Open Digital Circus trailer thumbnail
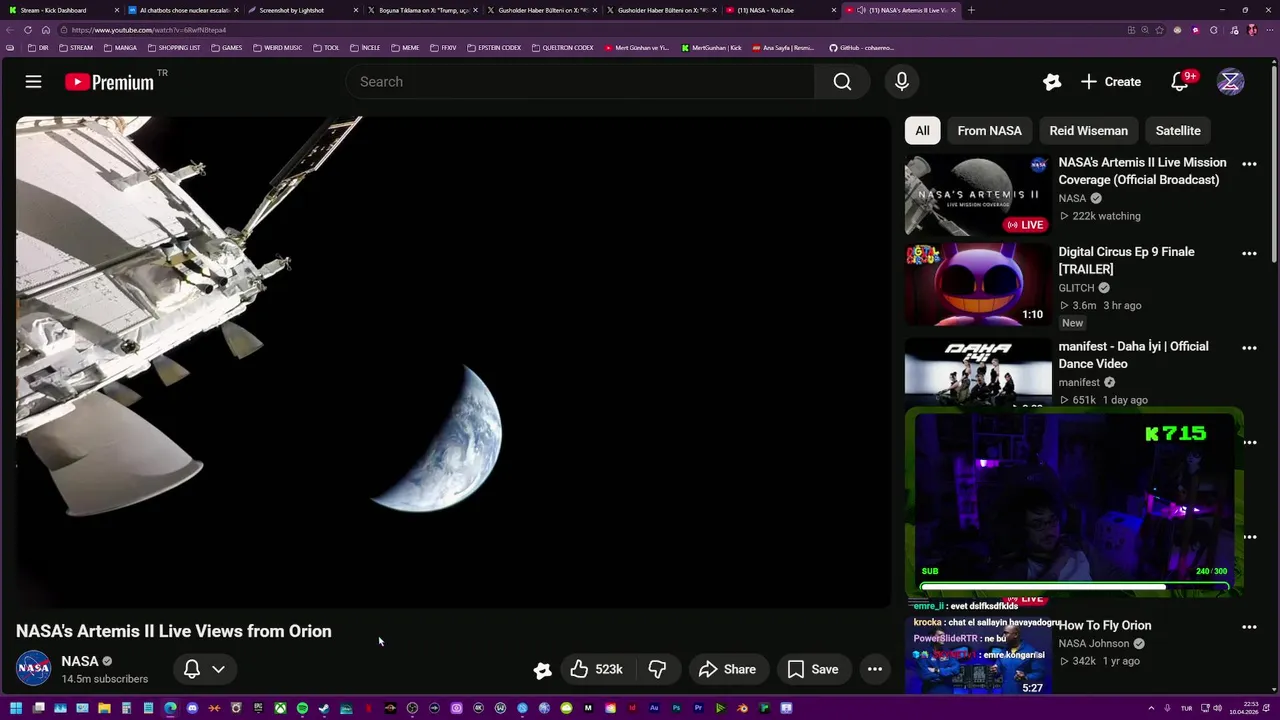 click(x=978, y=285)
